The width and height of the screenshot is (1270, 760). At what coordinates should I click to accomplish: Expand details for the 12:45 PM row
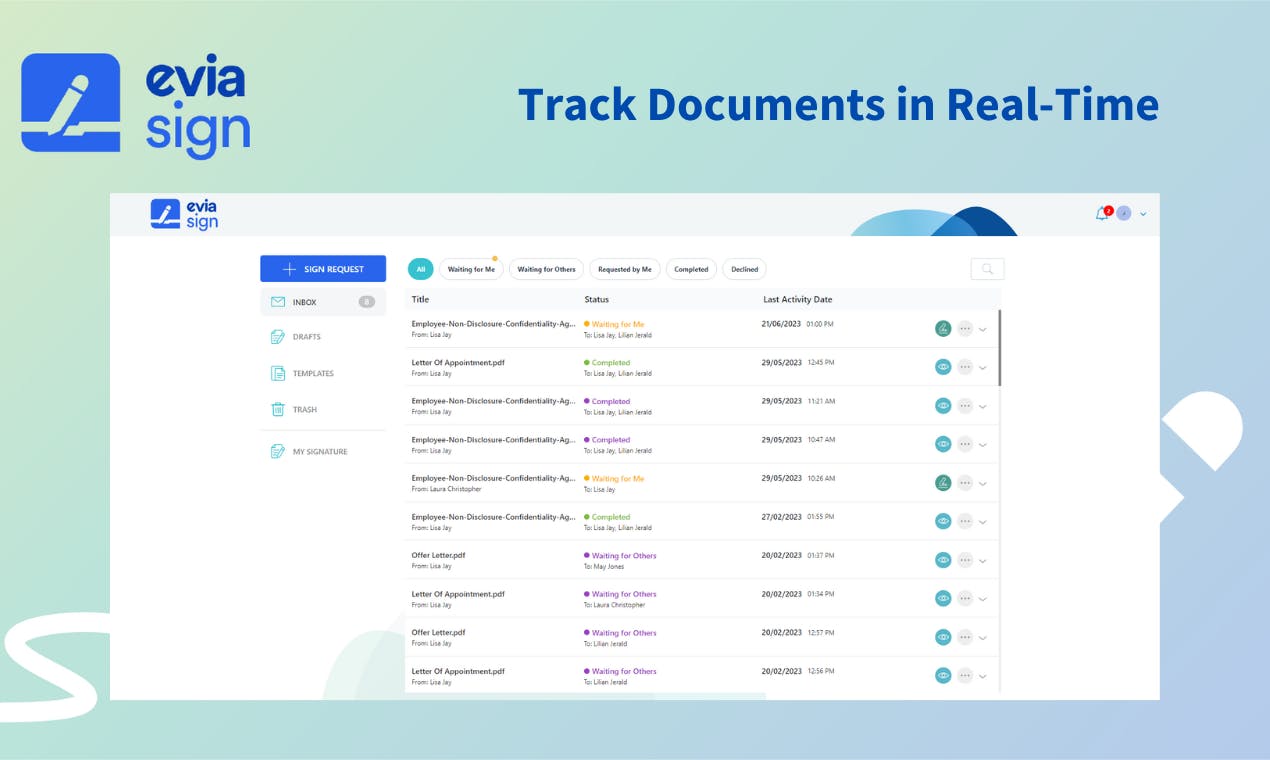(983, 368)
